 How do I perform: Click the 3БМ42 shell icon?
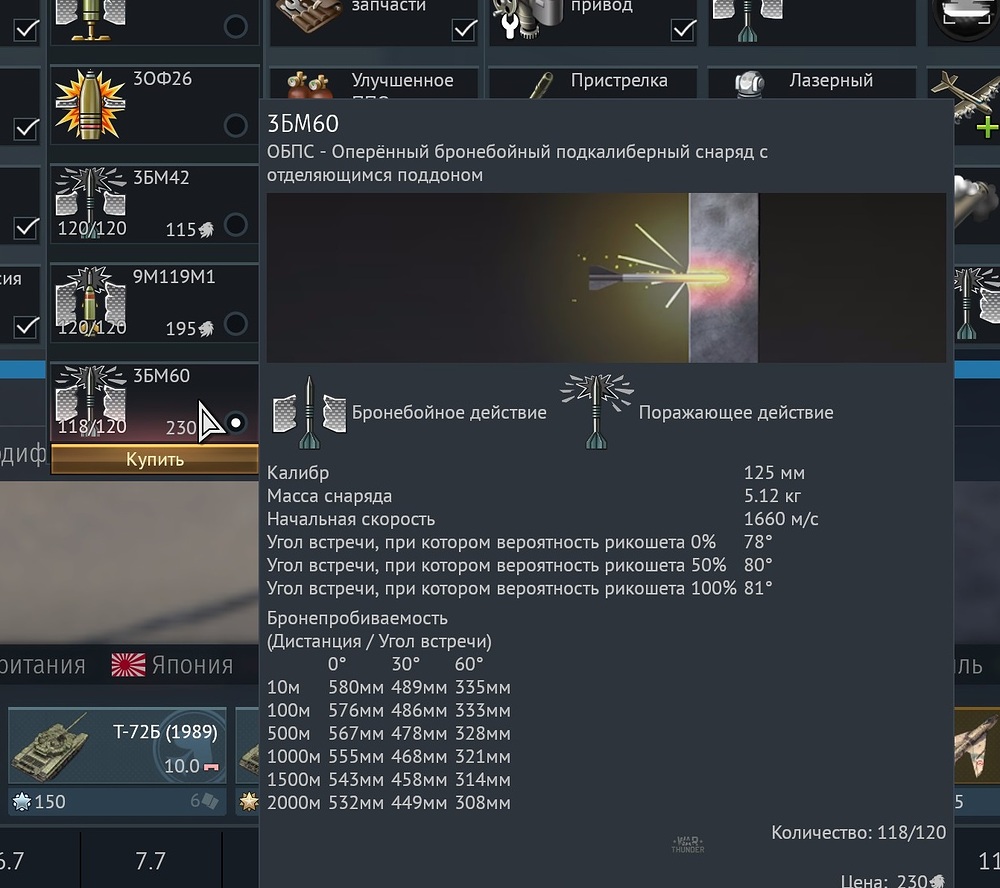point(91,202)
